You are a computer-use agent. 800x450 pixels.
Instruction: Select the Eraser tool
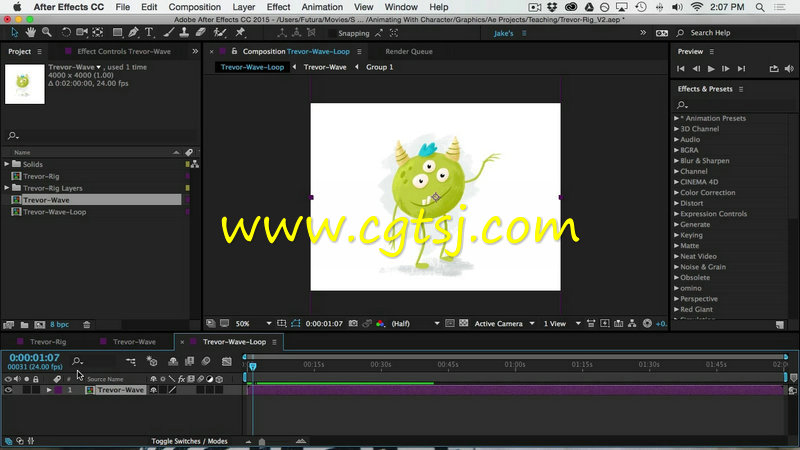[x=201, y=33]
